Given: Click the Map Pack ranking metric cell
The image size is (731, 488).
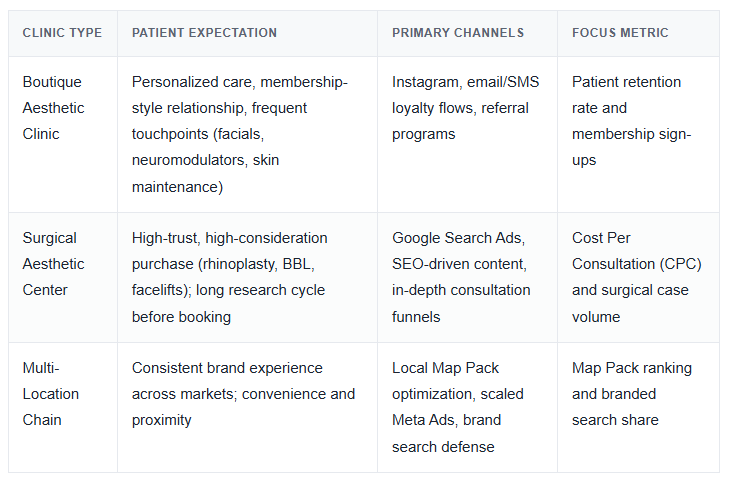Looking at the screenshot, I should pos(638,407).
